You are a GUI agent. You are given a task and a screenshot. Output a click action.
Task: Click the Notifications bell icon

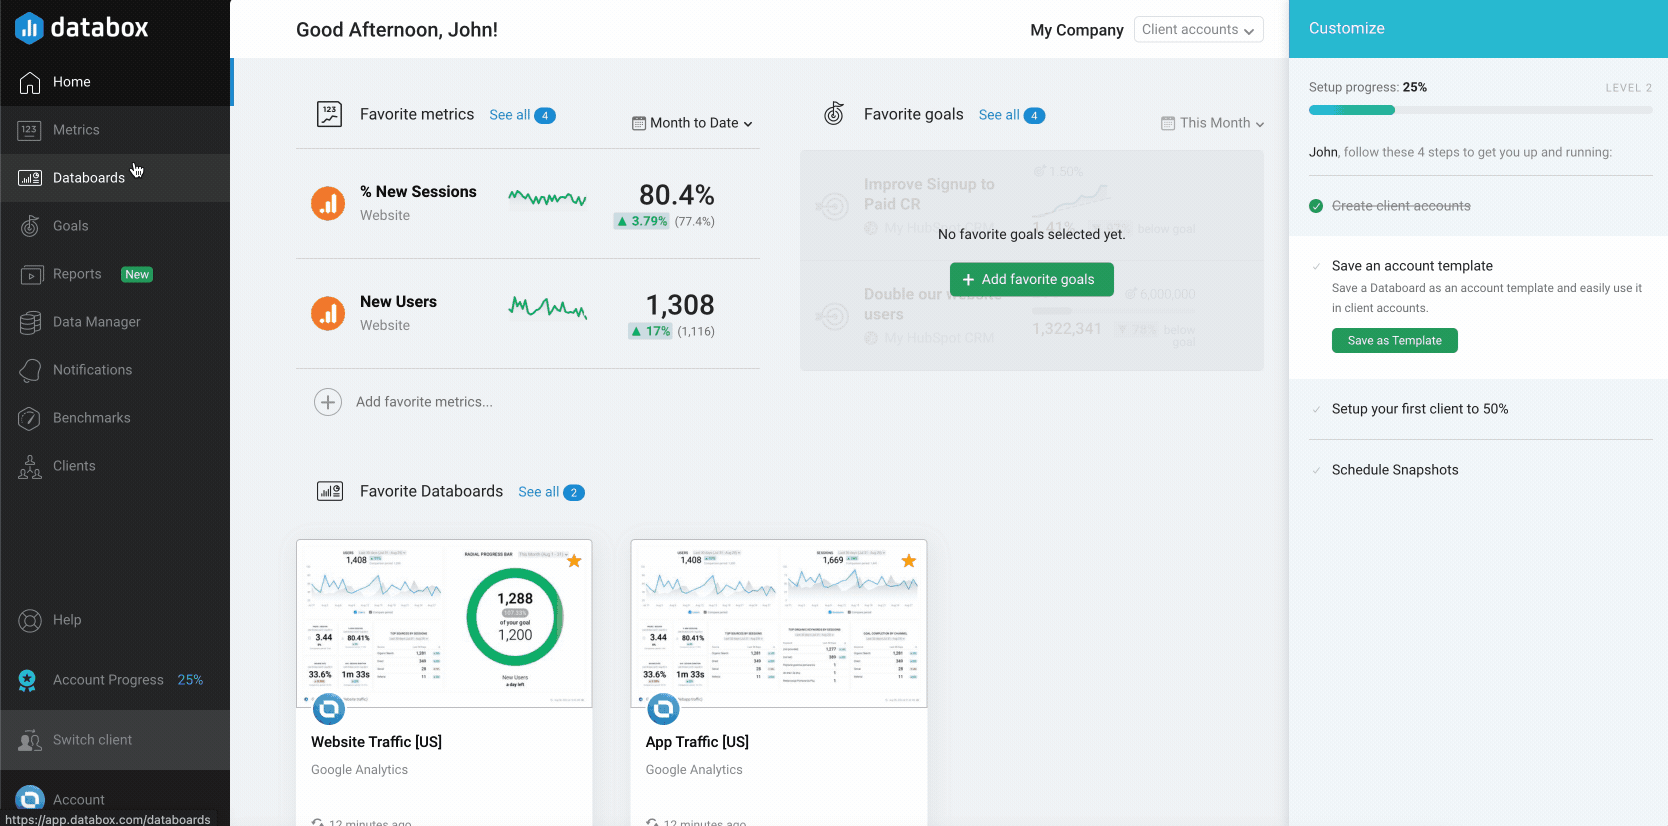click(x=30, y=370)
